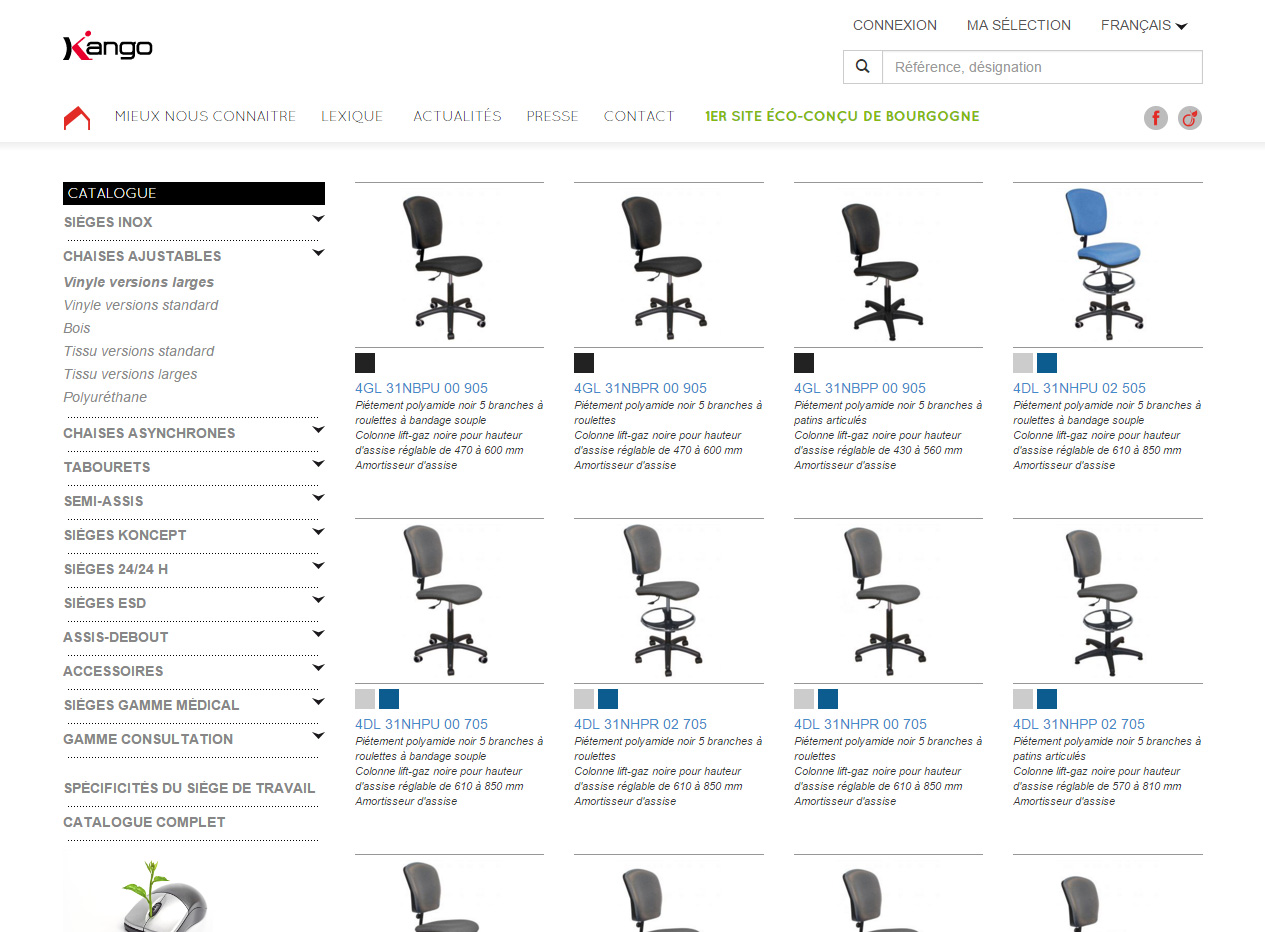Viewport: 1265px width, 932px height.
Task: Open the Français language dropdown
Action: click(x=1144, y=25)
